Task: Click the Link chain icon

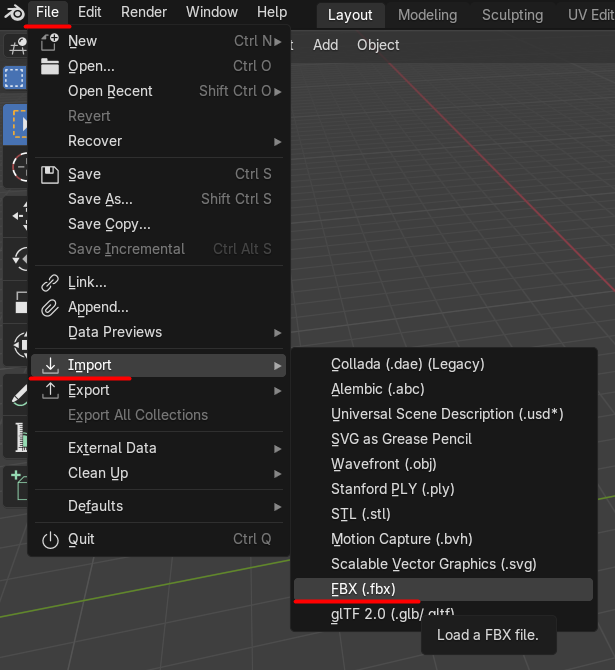Action: coord(50,283)
